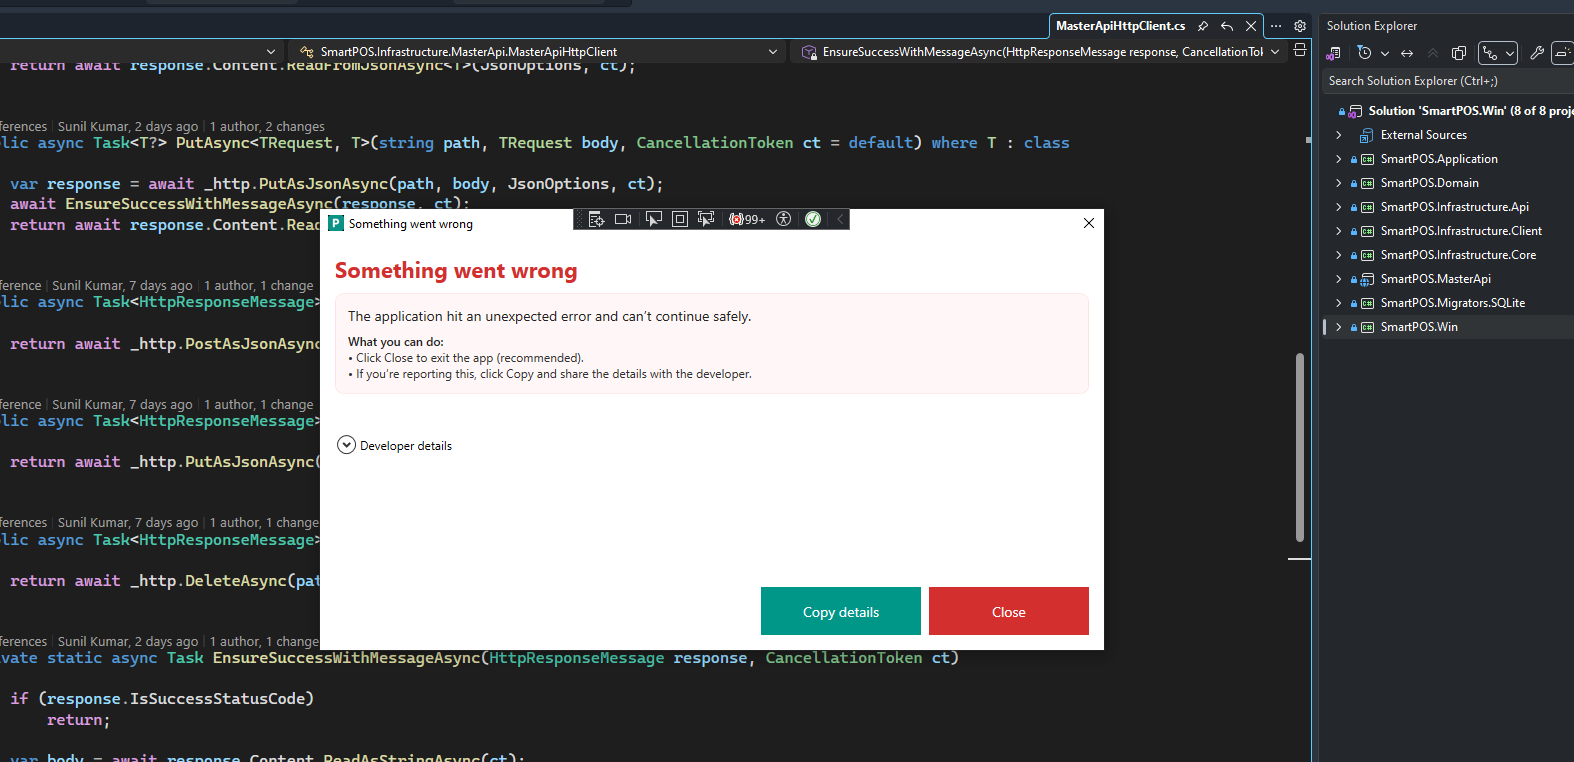Screen dimensions: 1574x762
Task: Open binding failures indicator showing 99+
Action: (747, 219)
